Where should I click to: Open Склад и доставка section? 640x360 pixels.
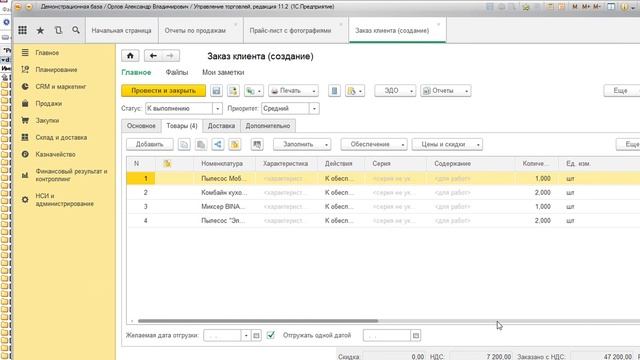click(61, 138)
